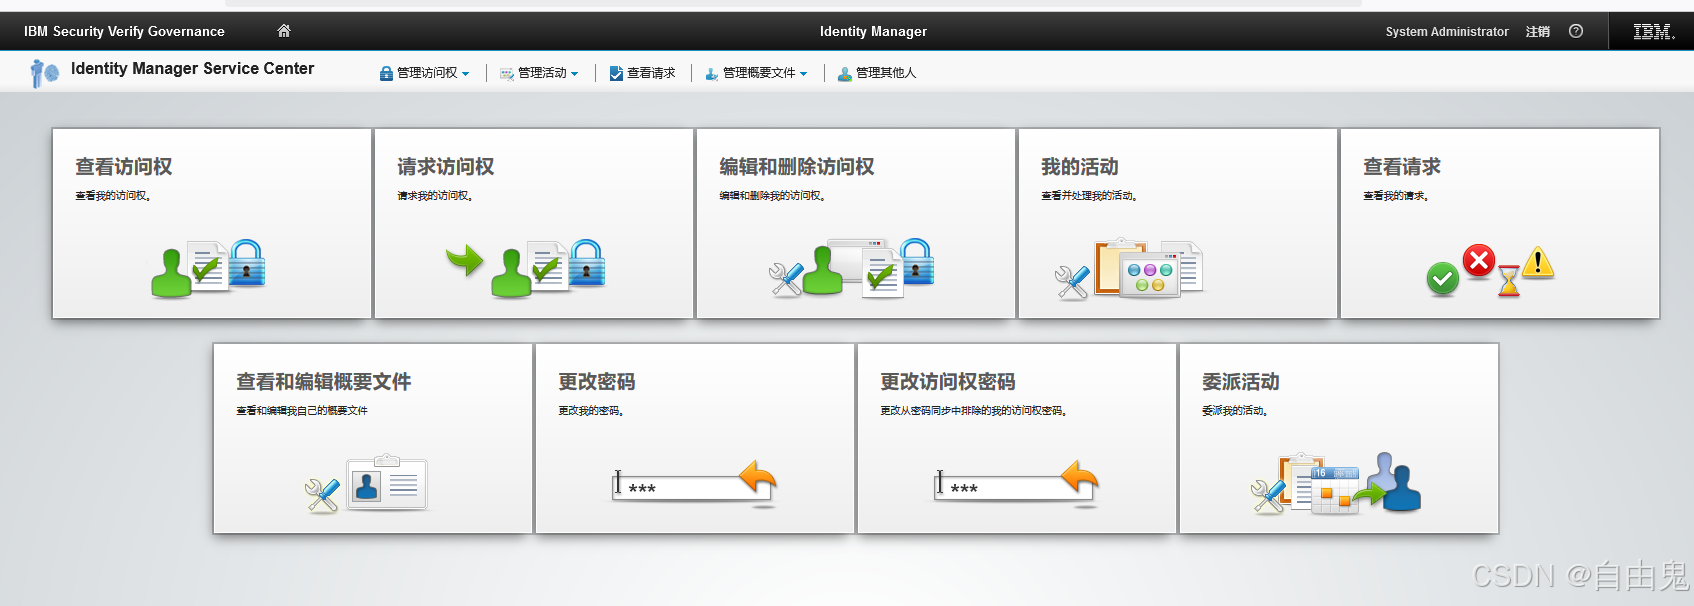
Task: Click the text 查看我的请求。
Action: coord(1396,196)
